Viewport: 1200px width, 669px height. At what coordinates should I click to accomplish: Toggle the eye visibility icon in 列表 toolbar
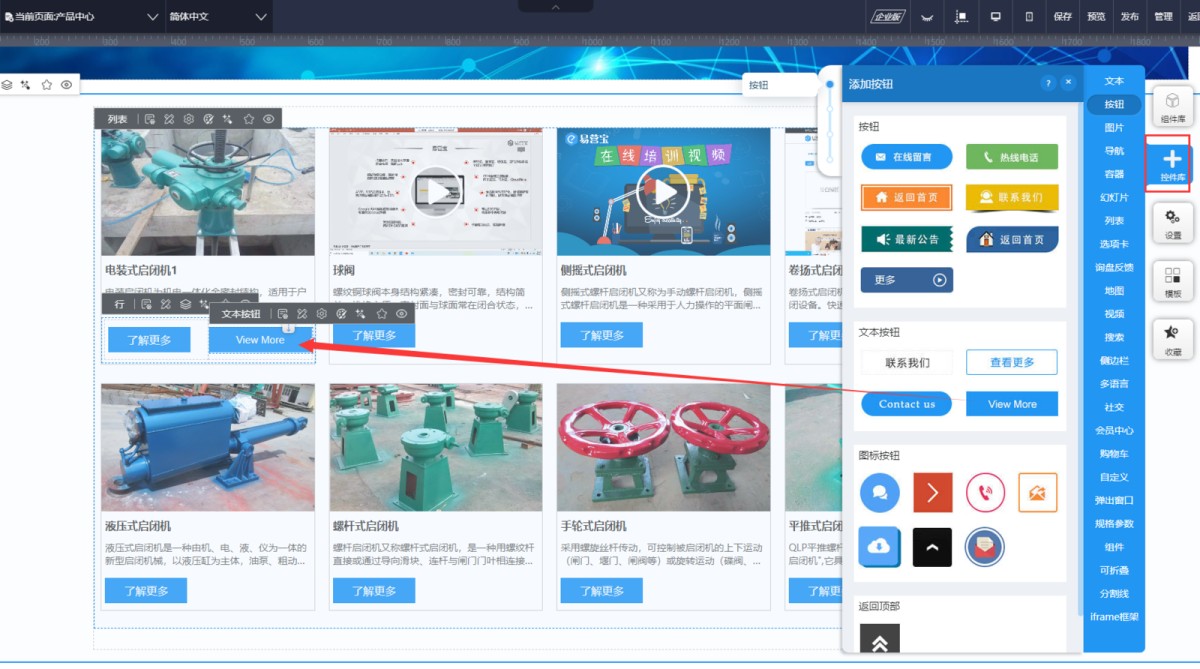coord(269,119)
